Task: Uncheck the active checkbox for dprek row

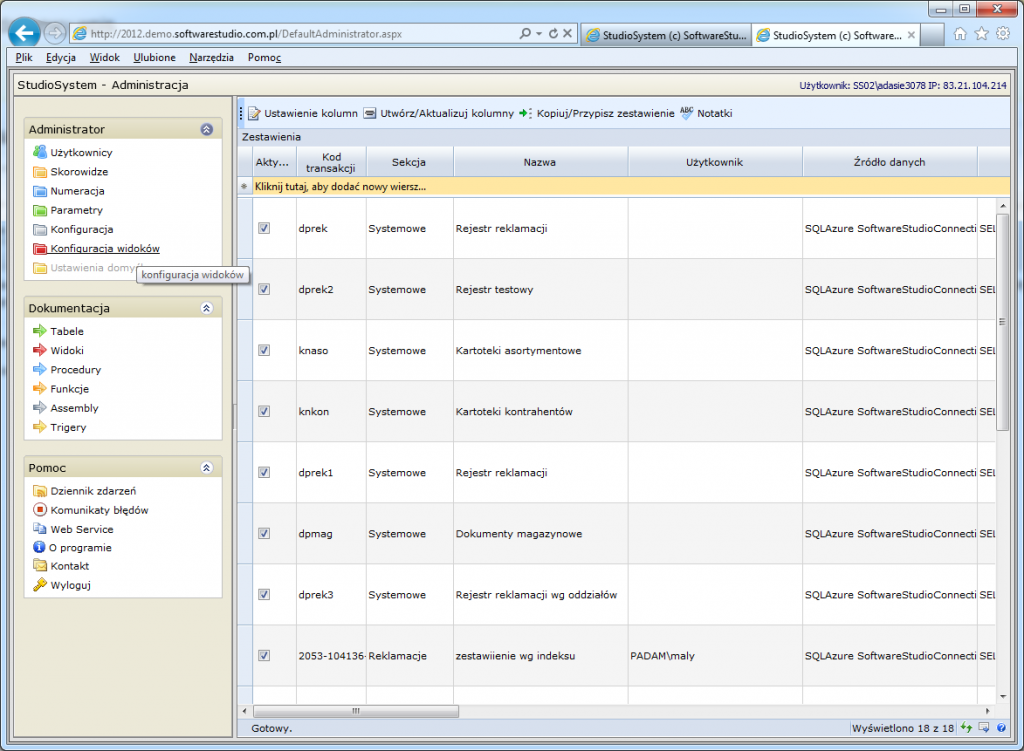Action: point(264,228)
